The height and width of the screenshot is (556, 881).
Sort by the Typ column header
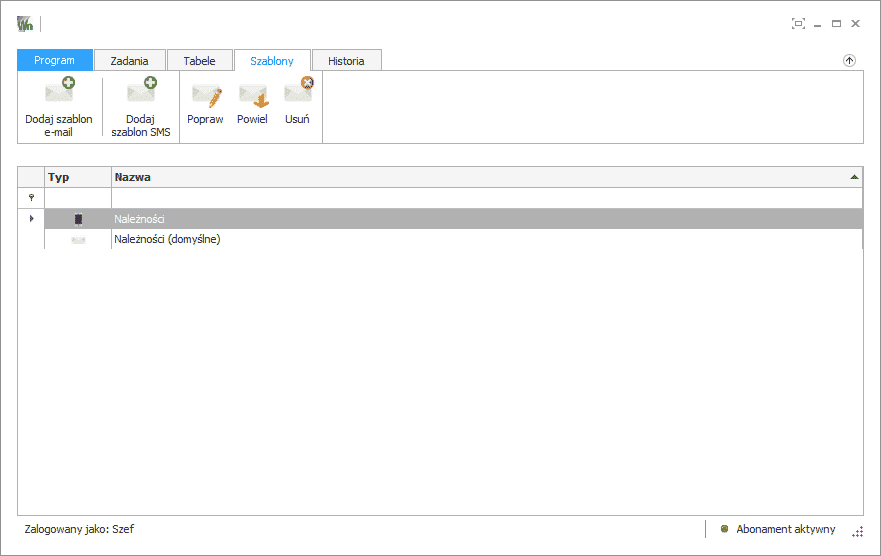[x=78, y=177]
